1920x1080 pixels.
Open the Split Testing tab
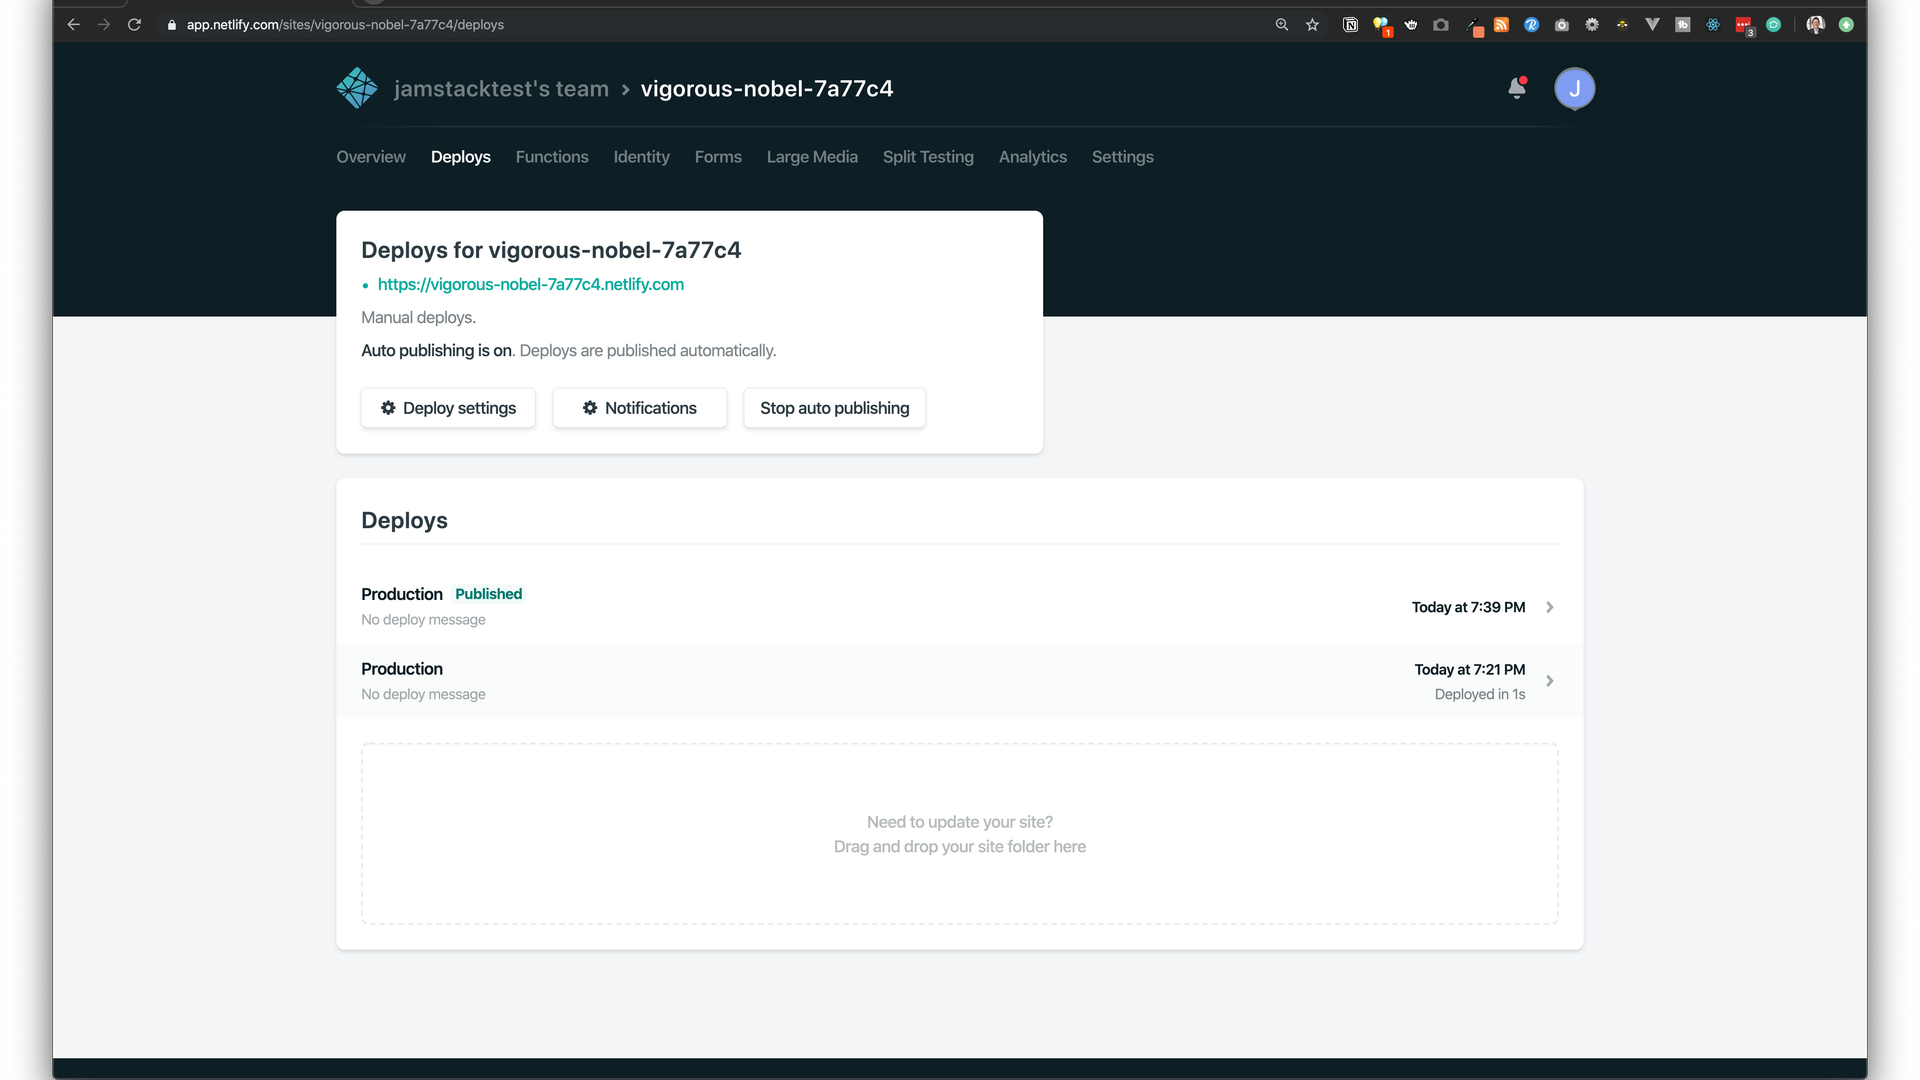[928, 157]
